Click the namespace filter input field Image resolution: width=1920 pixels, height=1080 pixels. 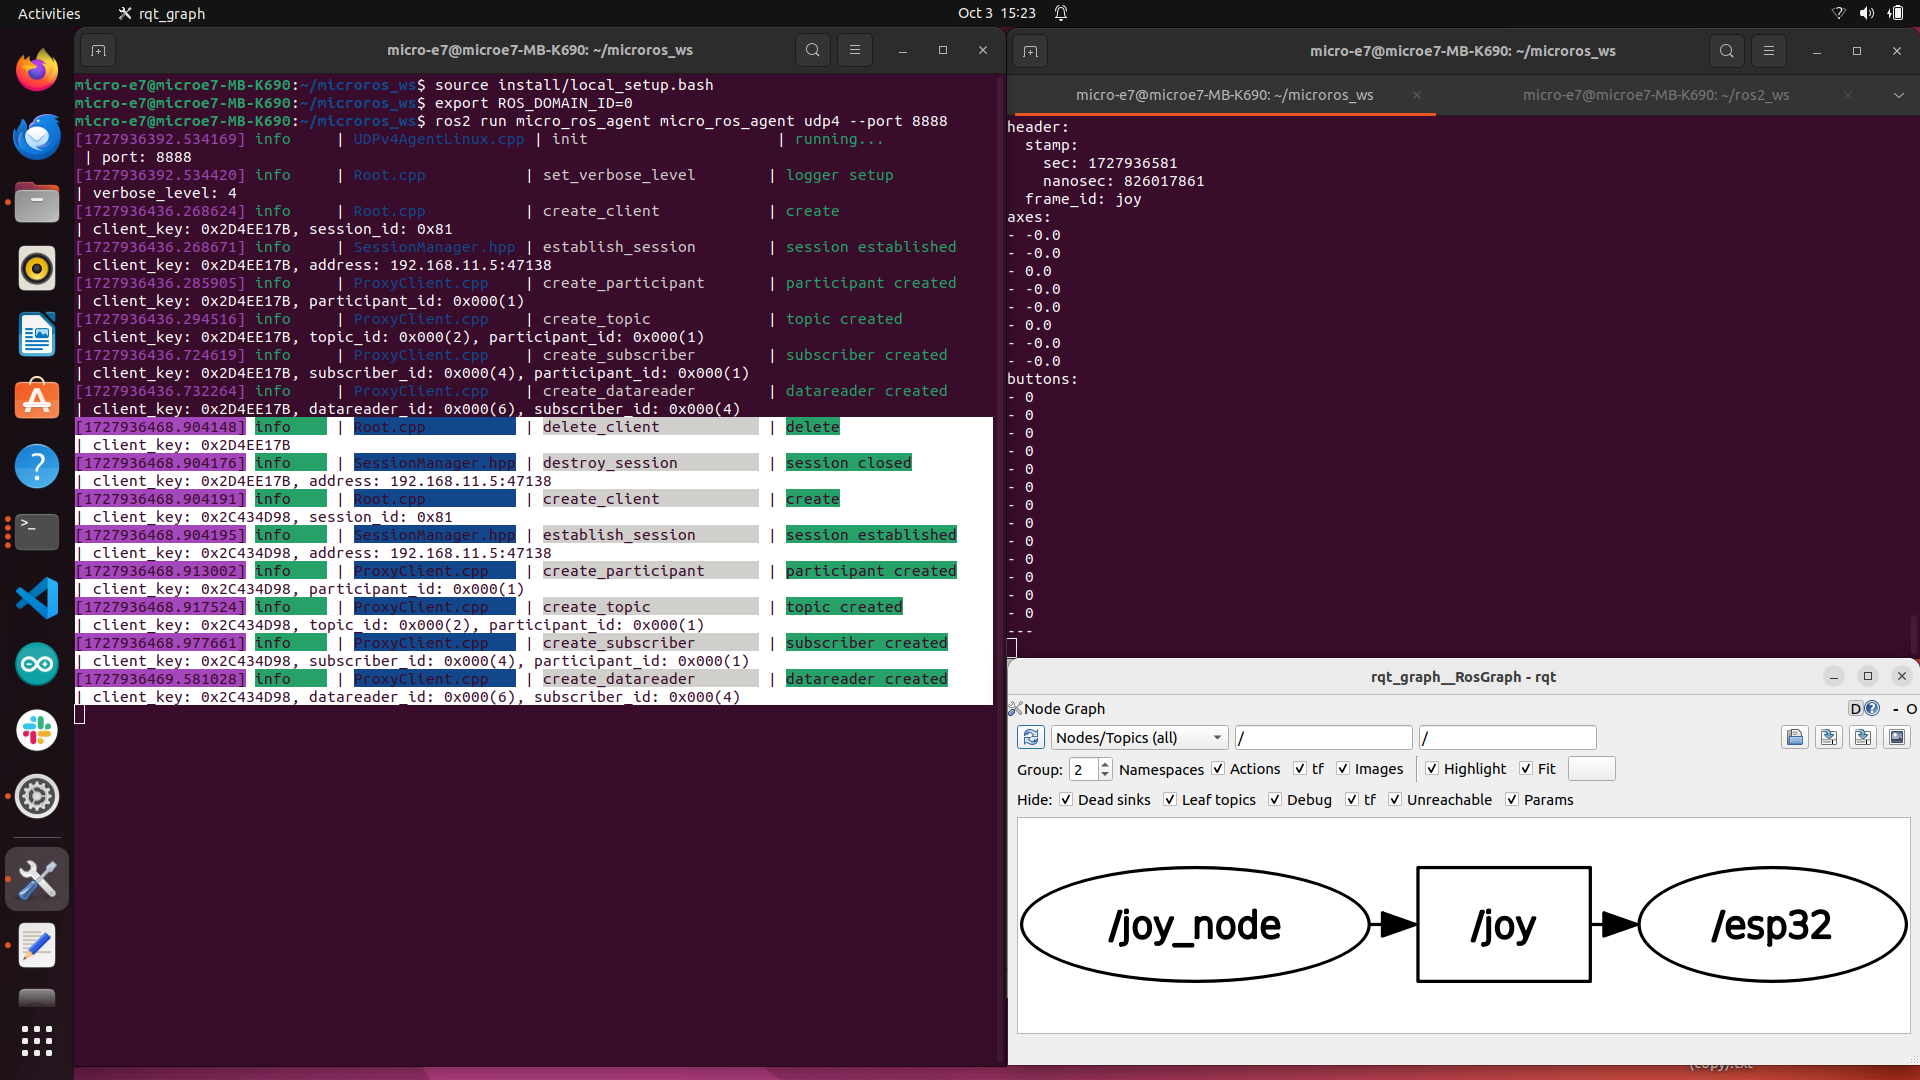click(x=1323, y=738)
